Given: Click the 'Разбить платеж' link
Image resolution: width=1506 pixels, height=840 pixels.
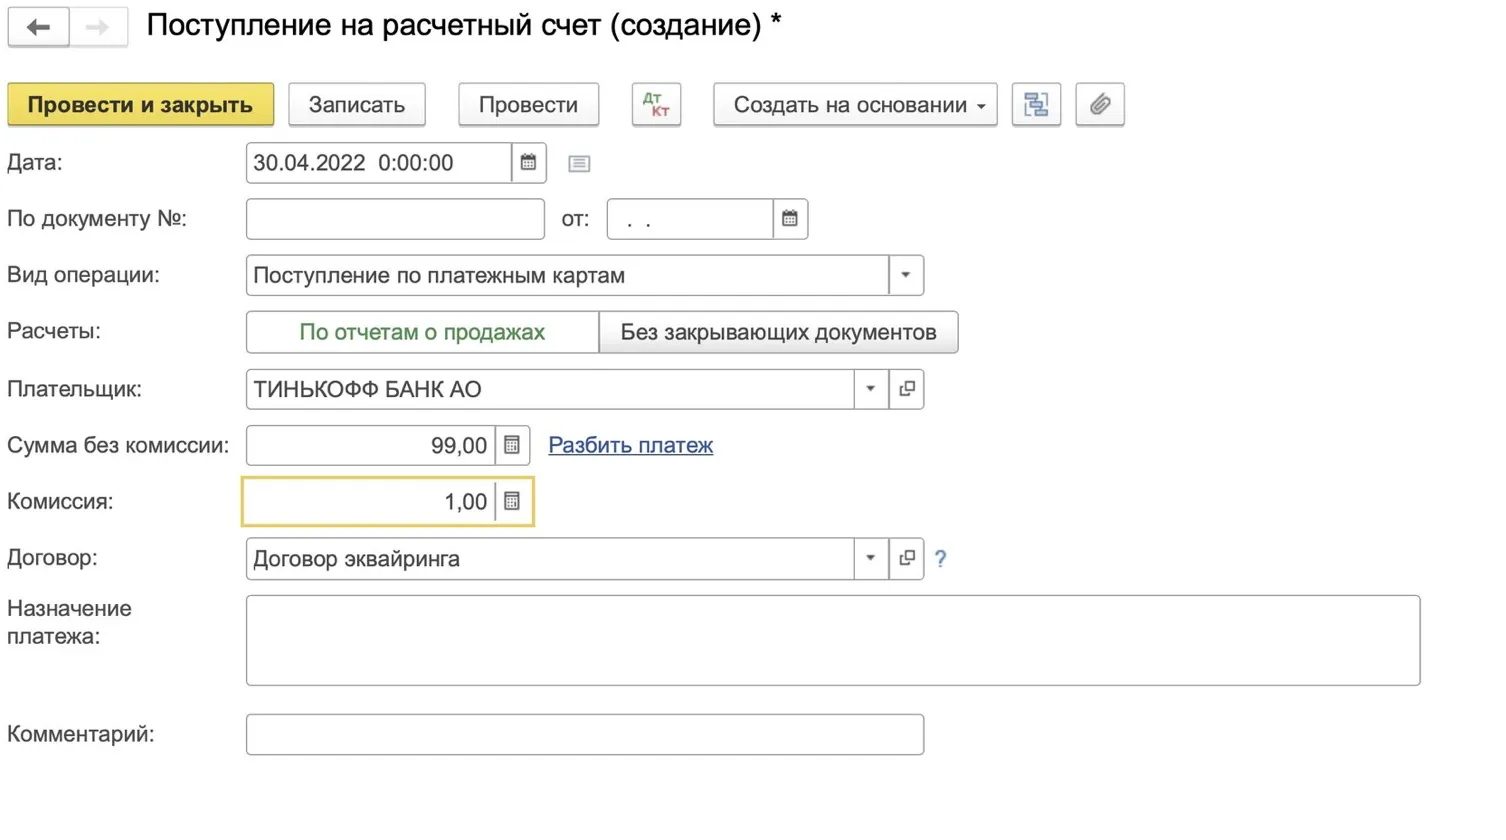Looking at the screenshot, I should click(x=630, y=446).
